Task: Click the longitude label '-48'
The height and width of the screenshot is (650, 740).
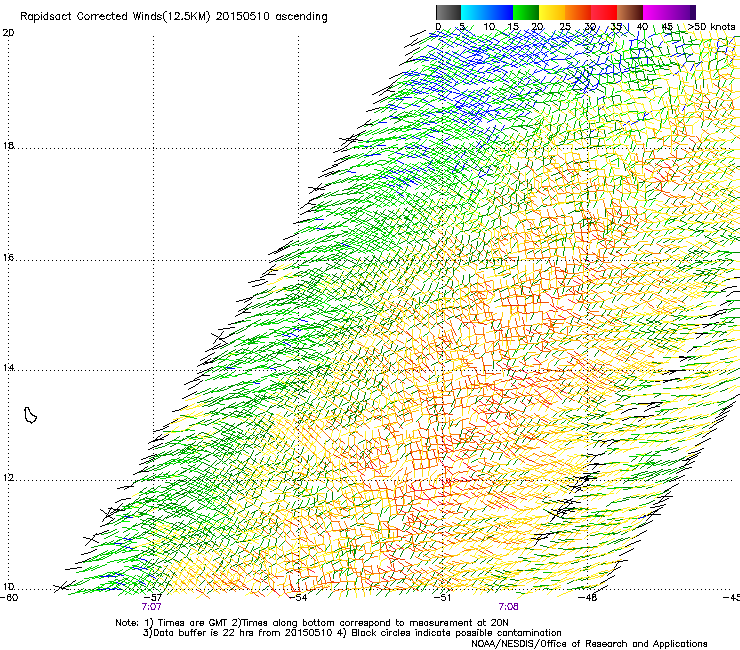Action: pos(588,598)
